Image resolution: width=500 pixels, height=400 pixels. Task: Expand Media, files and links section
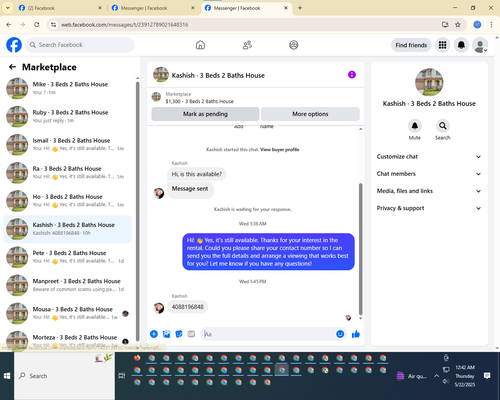(x=429, y=191)
